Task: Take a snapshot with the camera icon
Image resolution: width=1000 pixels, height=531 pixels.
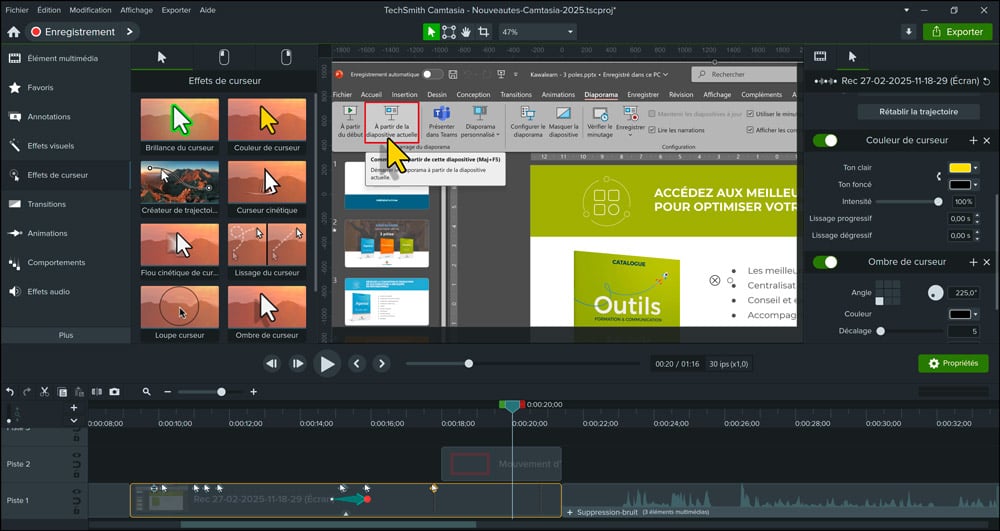Action: [114, 391]
